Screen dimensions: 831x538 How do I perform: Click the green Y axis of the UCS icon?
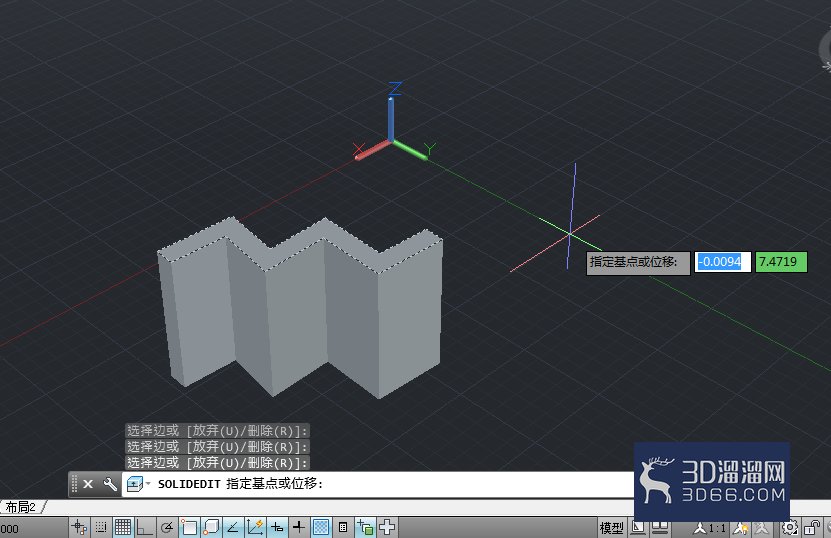coord(410,150)
